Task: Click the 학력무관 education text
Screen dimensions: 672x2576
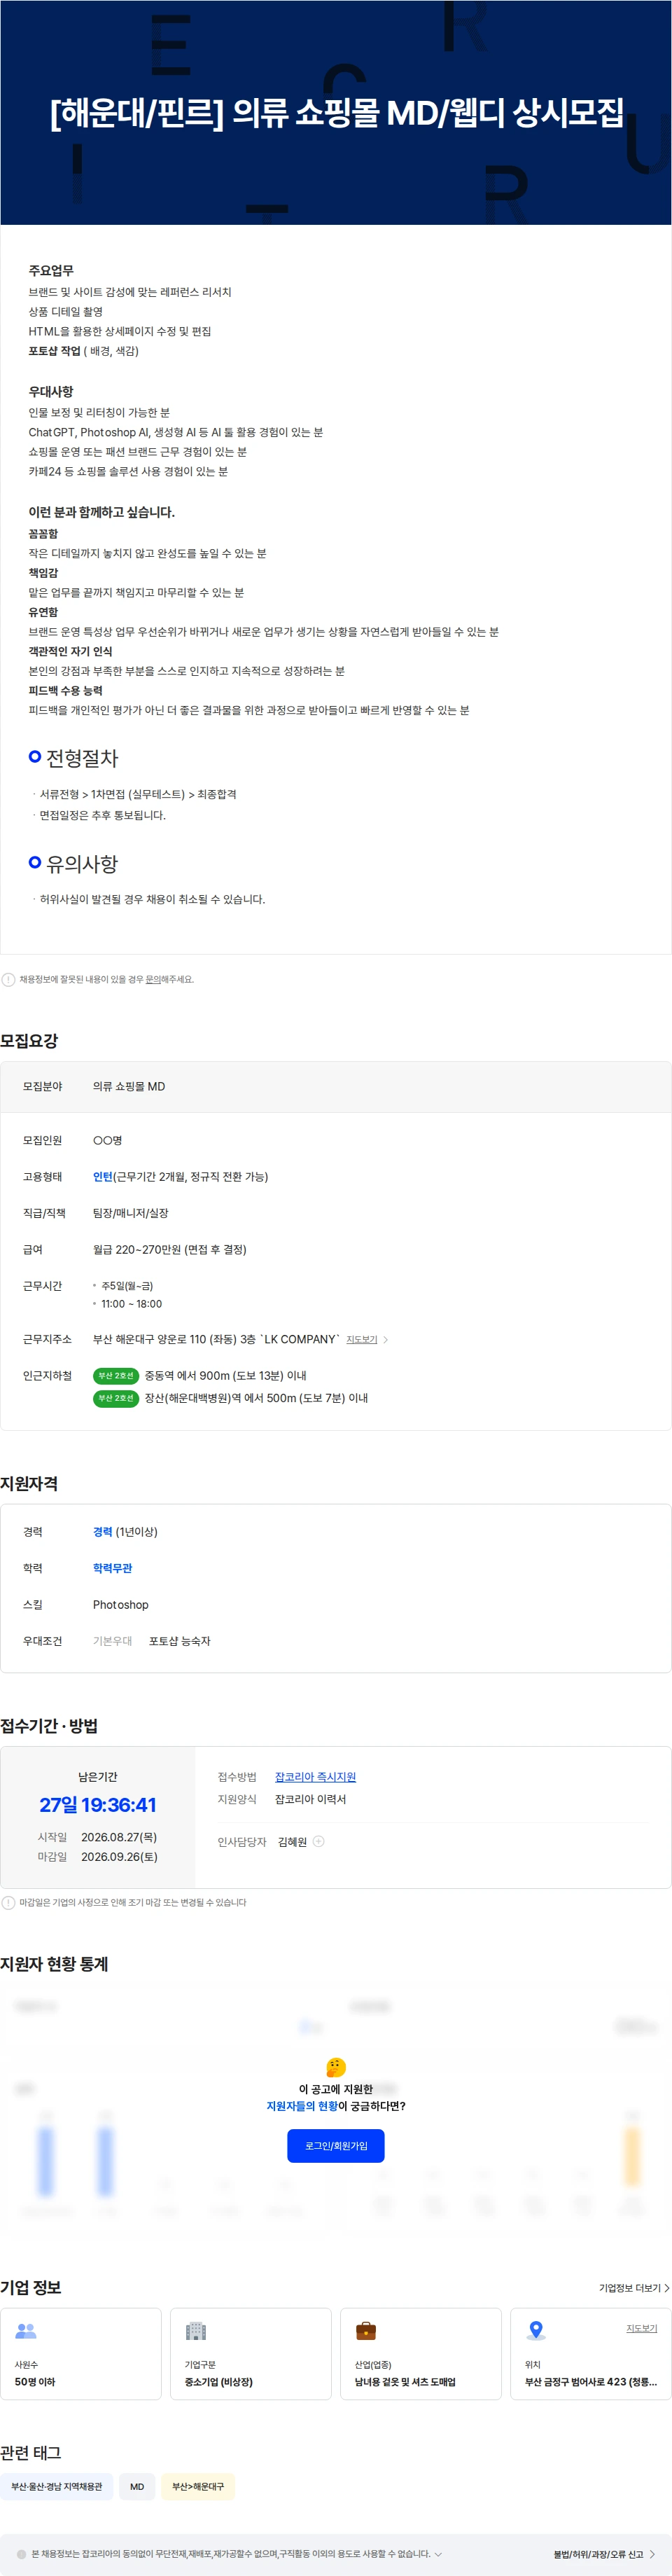Action: 112,1568
